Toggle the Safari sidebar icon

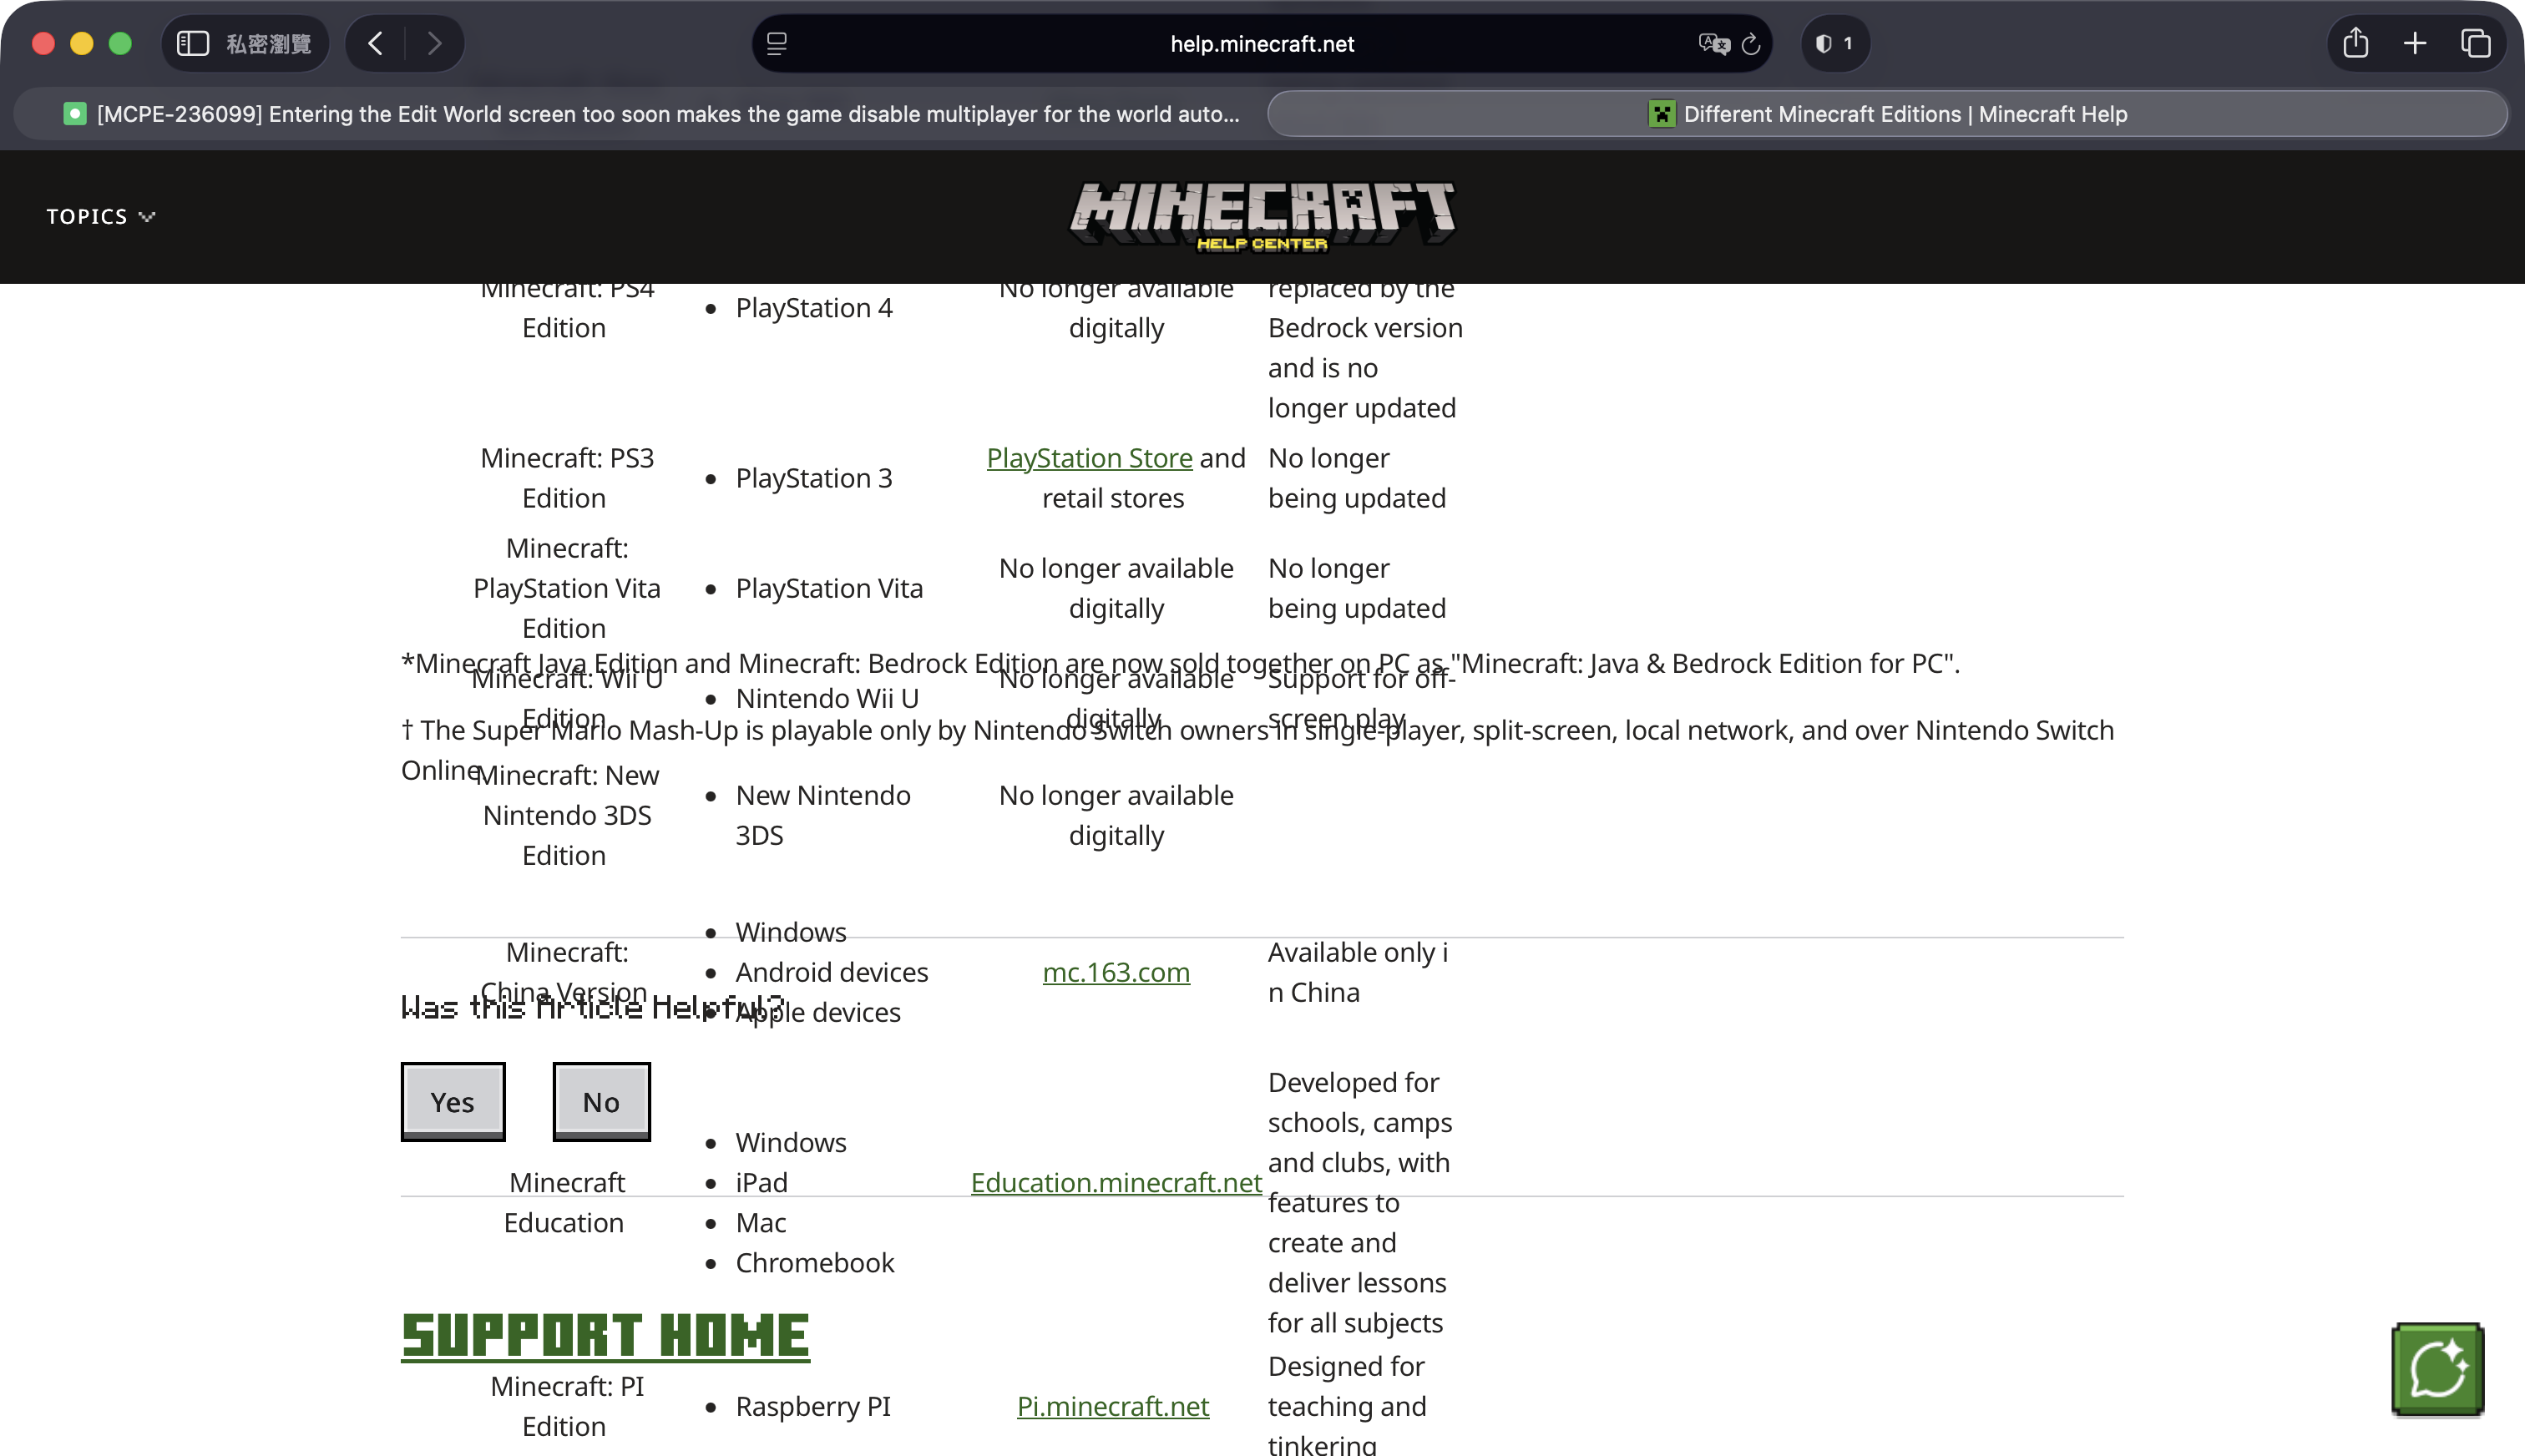192,43
